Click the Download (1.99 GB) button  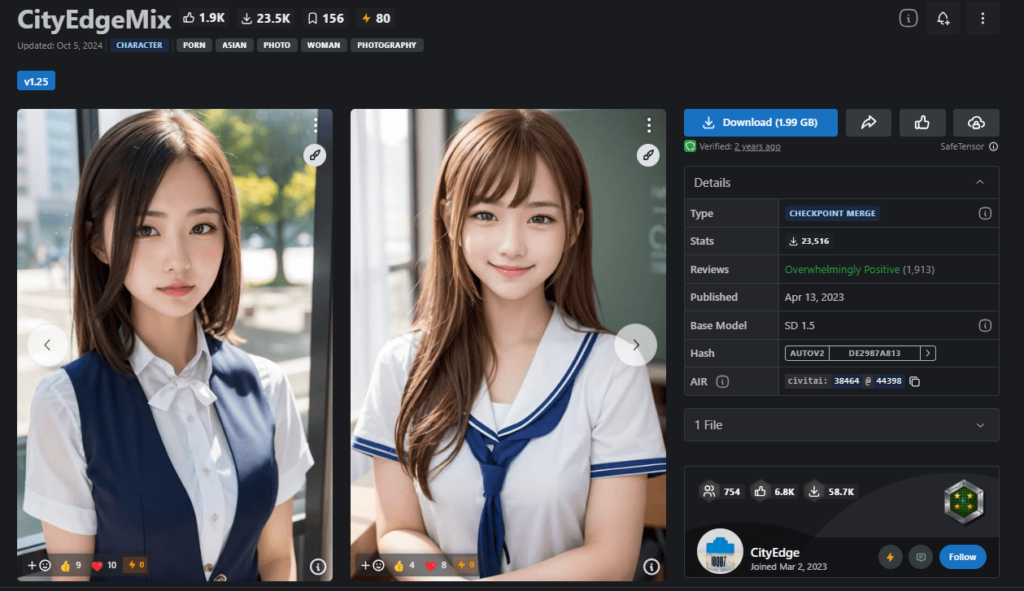760,122
